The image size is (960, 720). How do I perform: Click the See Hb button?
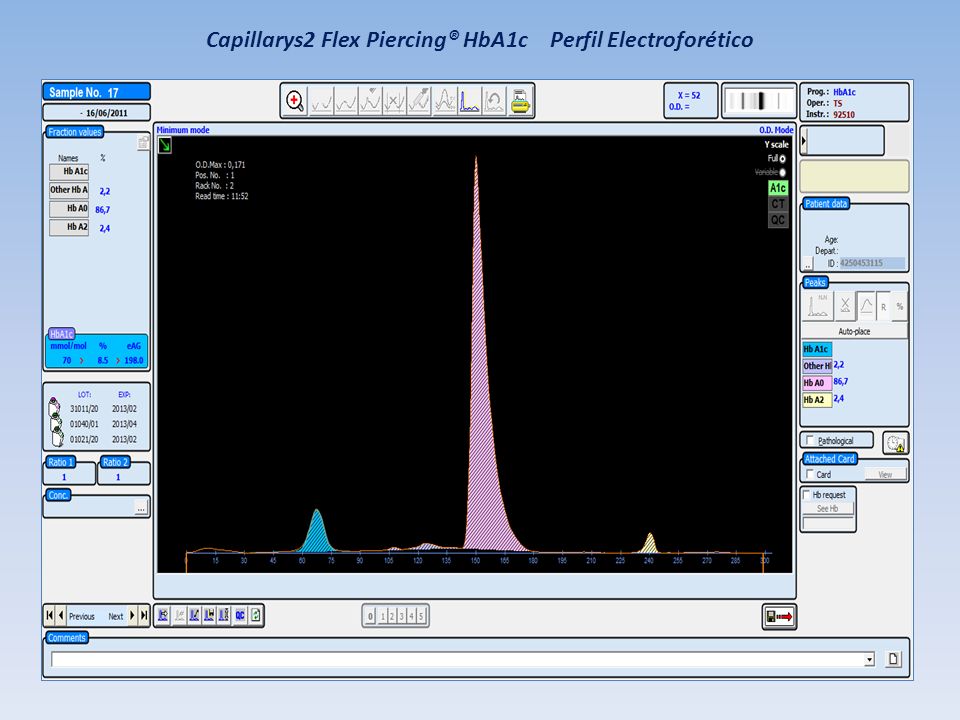click(827, 509)
